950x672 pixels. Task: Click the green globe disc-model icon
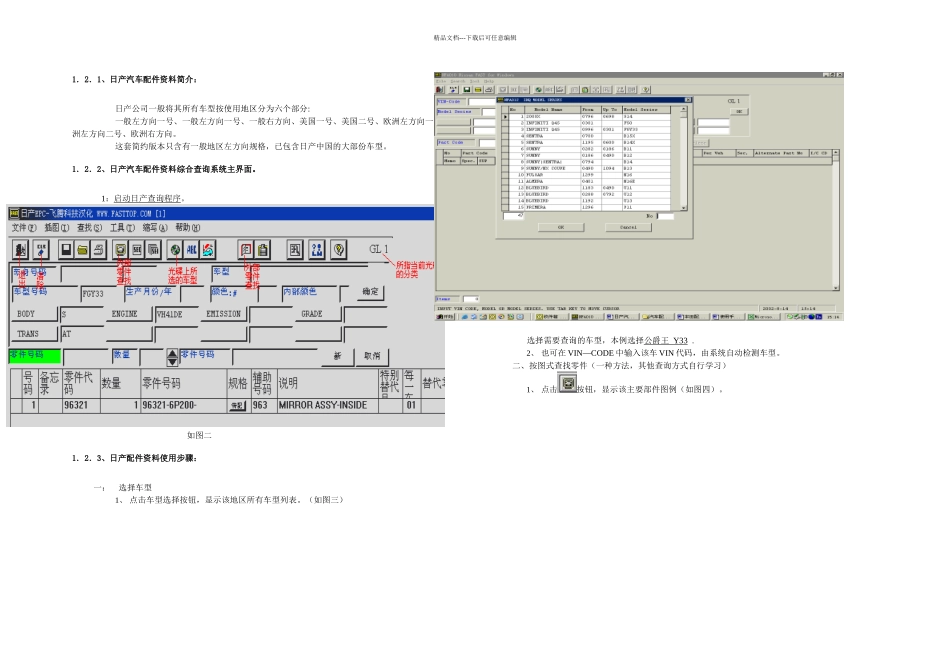point(175,250)
